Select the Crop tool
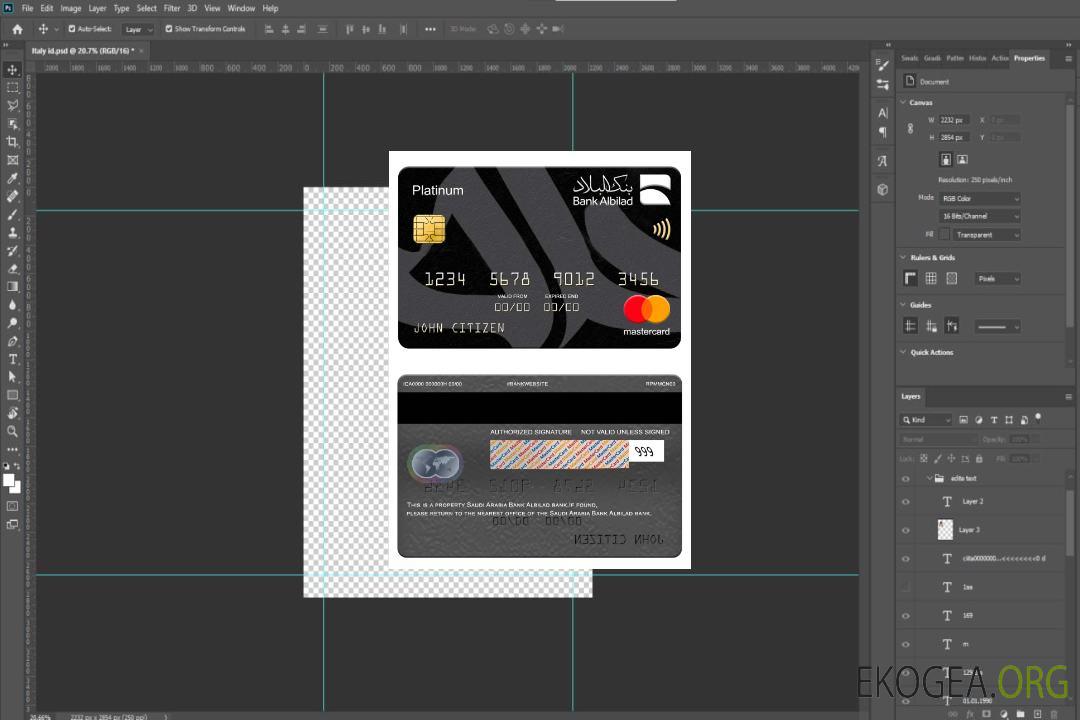This screenshot has width=1080, height=720. [x=12, y=142]
